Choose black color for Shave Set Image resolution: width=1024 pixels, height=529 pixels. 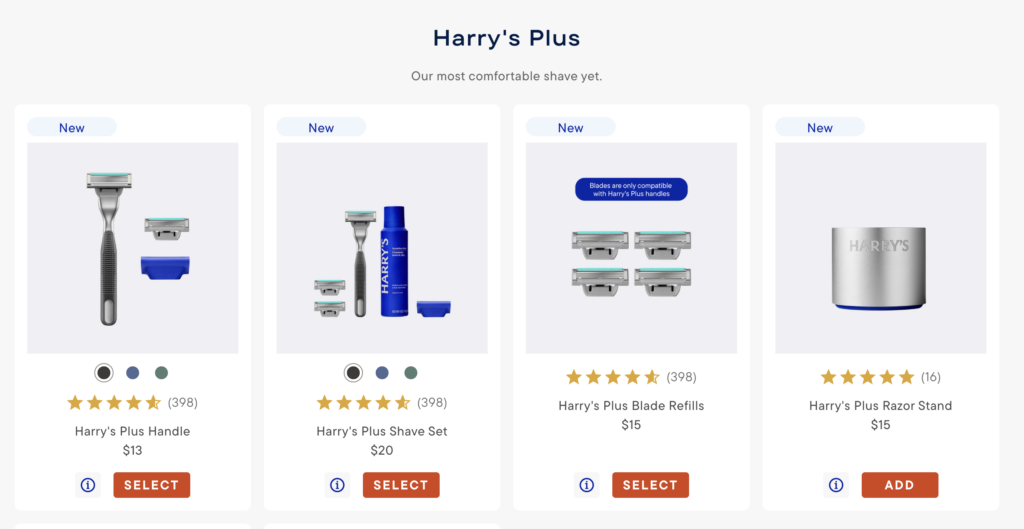click(353, 373)
